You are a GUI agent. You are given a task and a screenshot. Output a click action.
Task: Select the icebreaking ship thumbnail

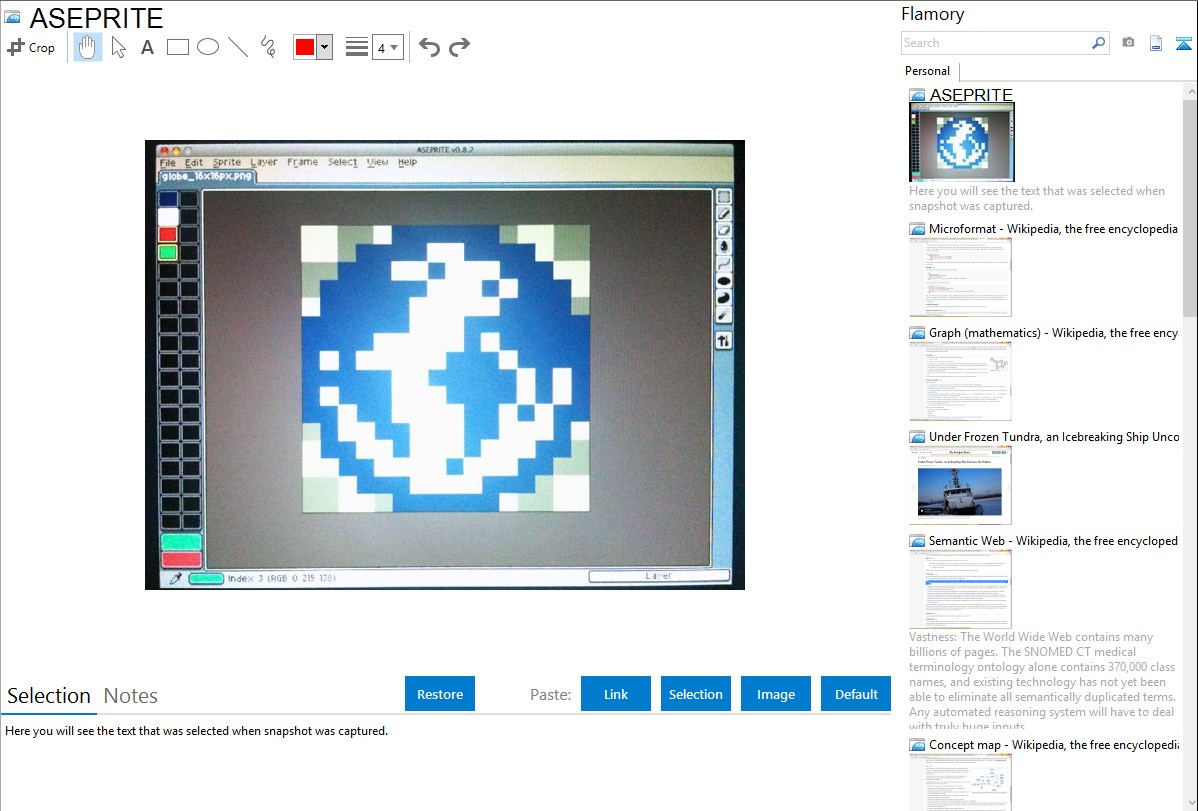pos(960,485)
